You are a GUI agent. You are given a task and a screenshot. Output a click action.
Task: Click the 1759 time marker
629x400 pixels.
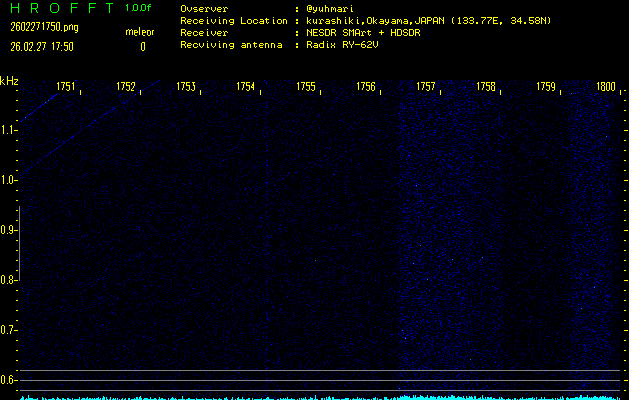point(546,87)
